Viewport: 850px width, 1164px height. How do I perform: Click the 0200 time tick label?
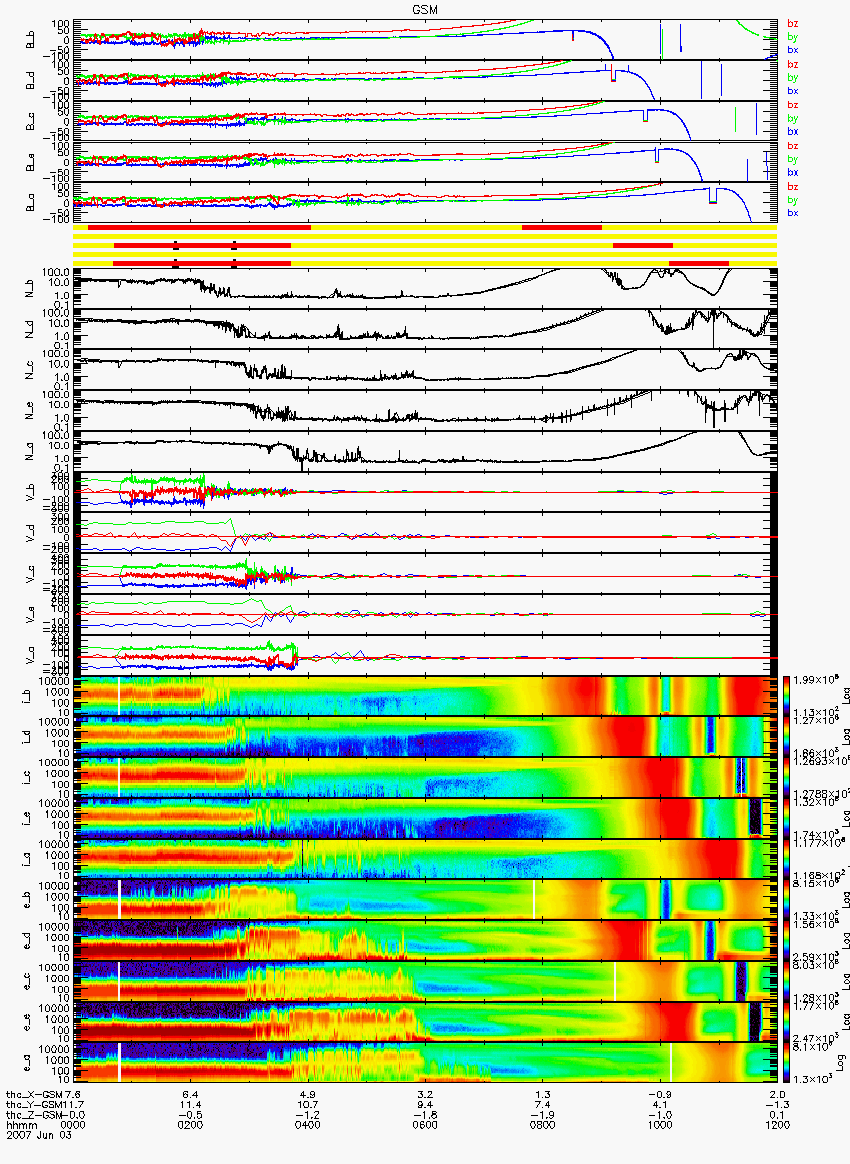(190, 1125)
